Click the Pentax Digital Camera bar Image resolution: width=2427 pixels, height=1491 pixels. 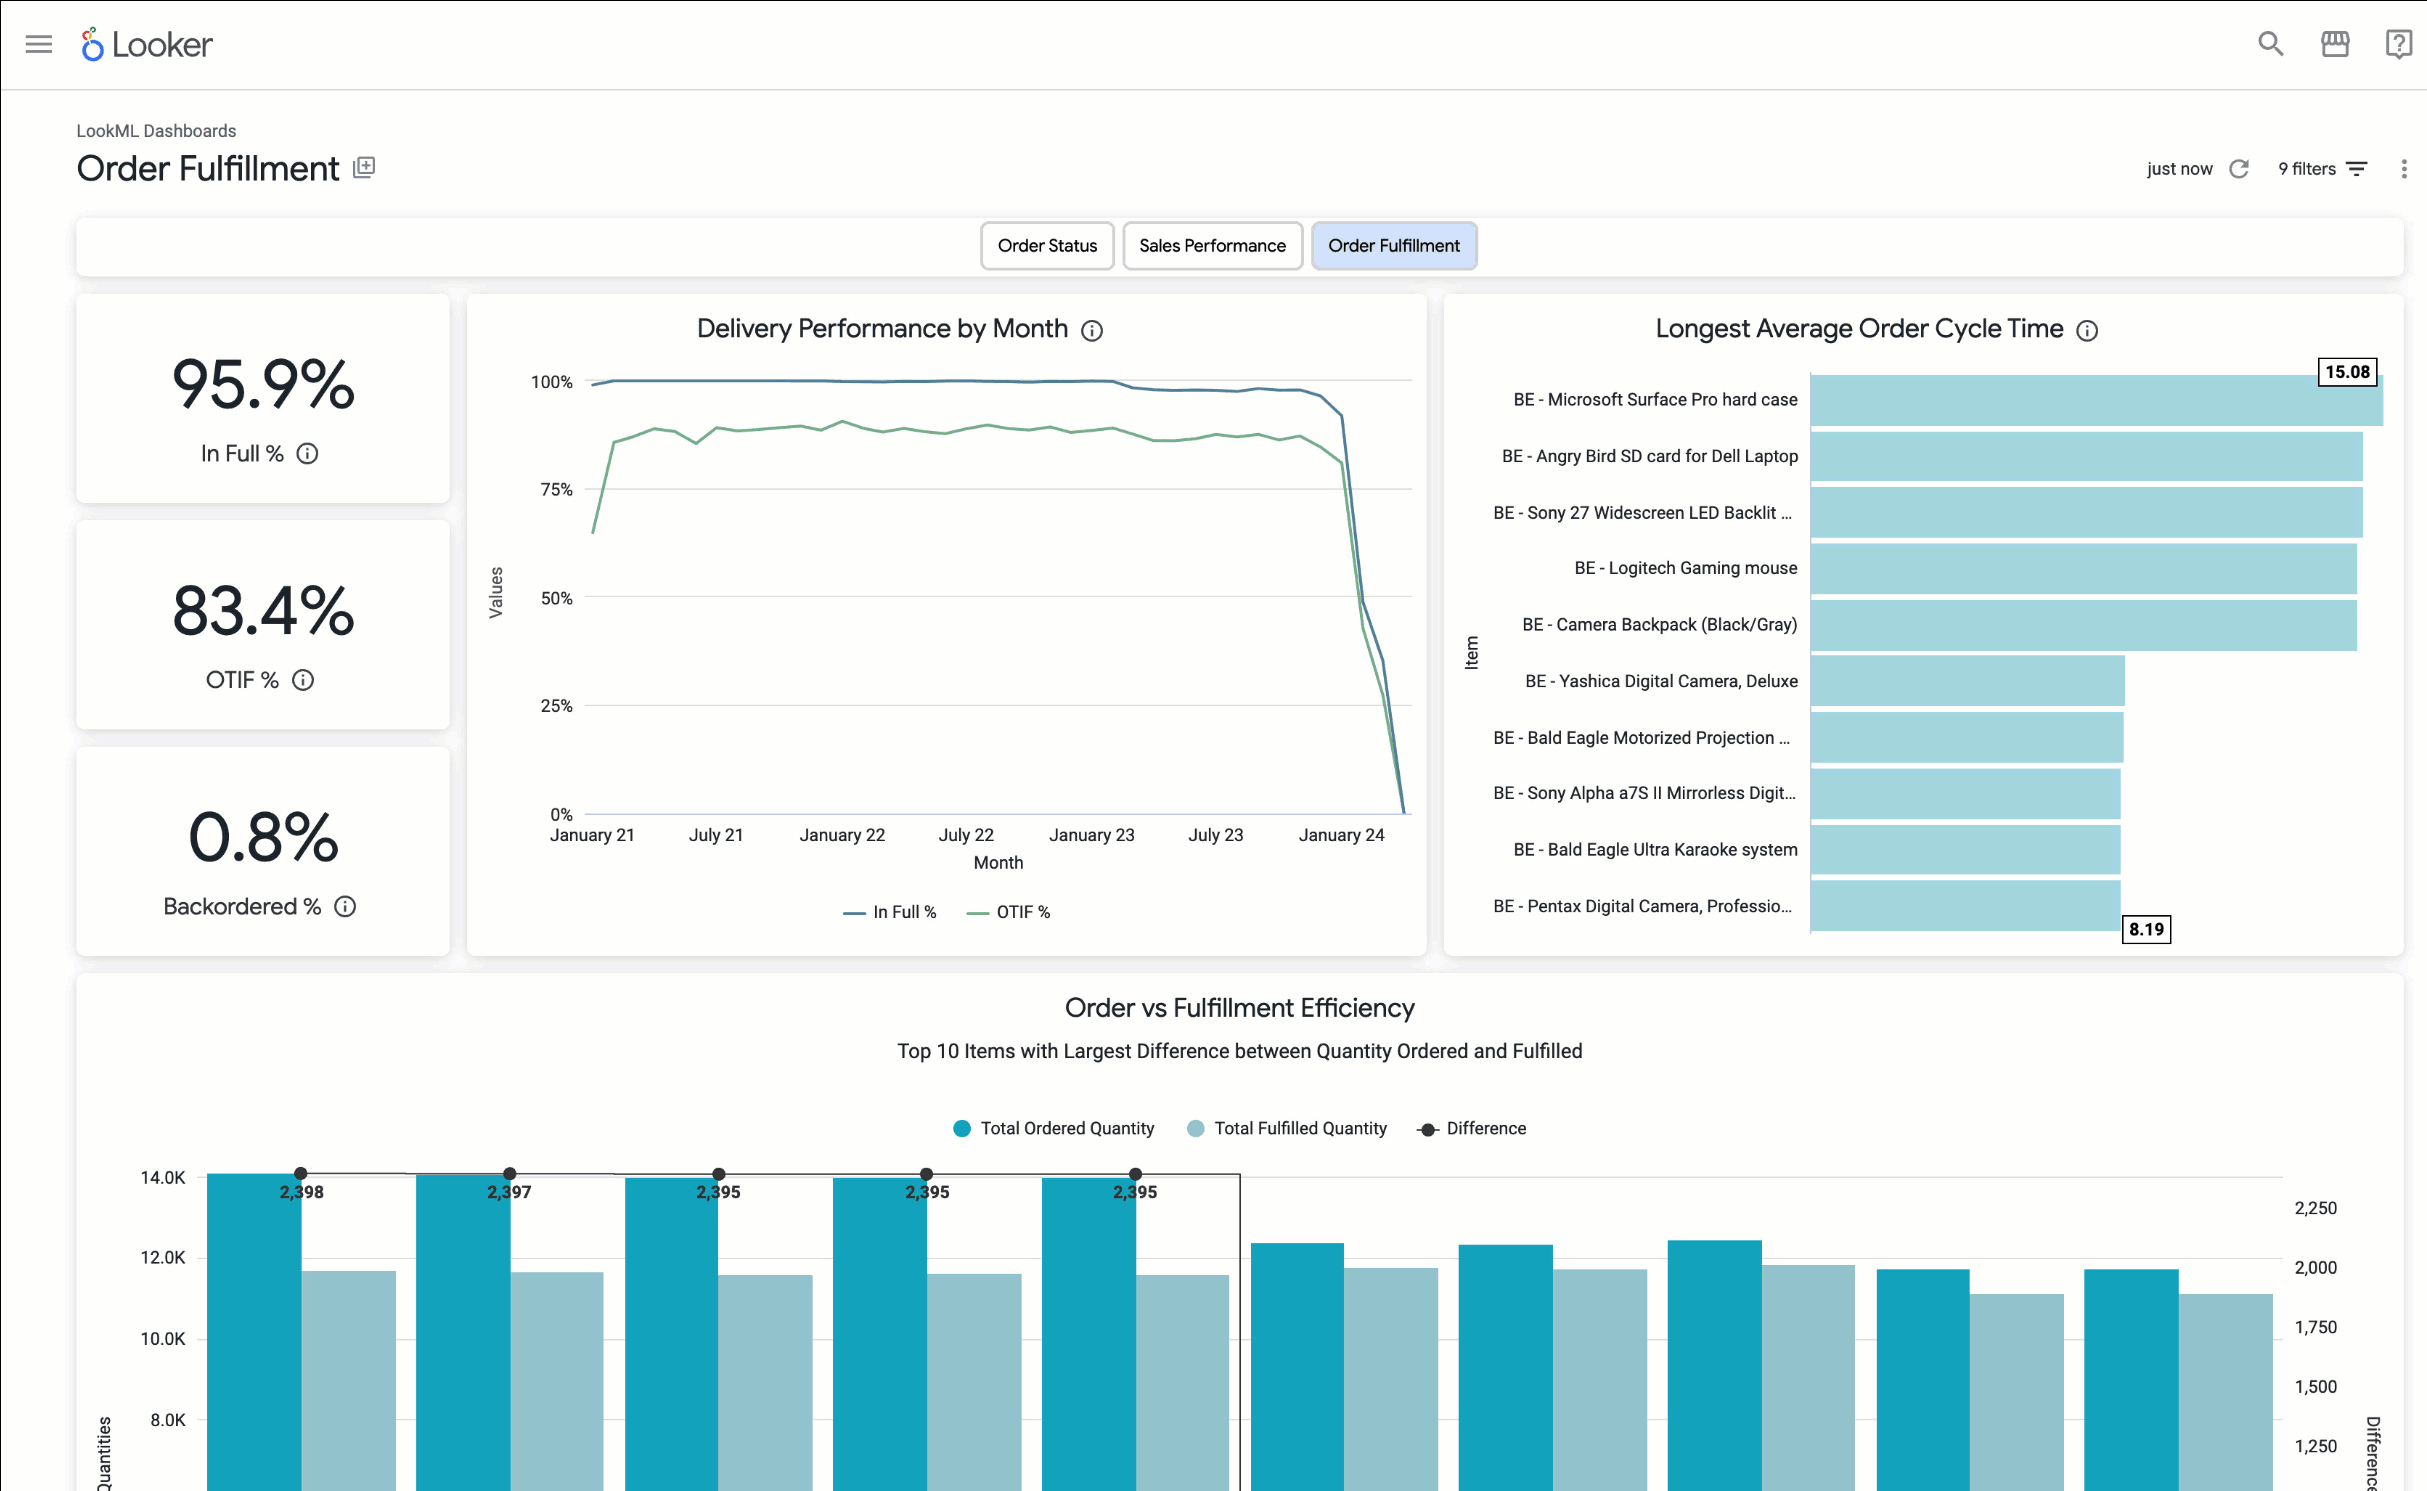pos(1965,906)
